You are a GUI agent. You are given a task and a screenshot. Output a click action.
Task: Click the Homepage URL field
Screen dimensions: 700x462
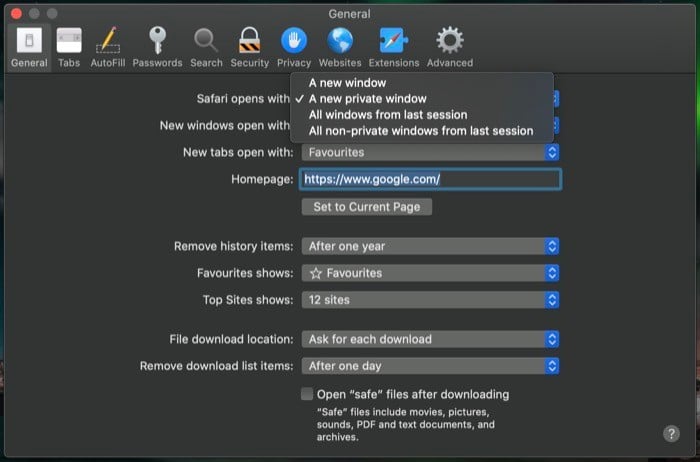tap(430, 179)
